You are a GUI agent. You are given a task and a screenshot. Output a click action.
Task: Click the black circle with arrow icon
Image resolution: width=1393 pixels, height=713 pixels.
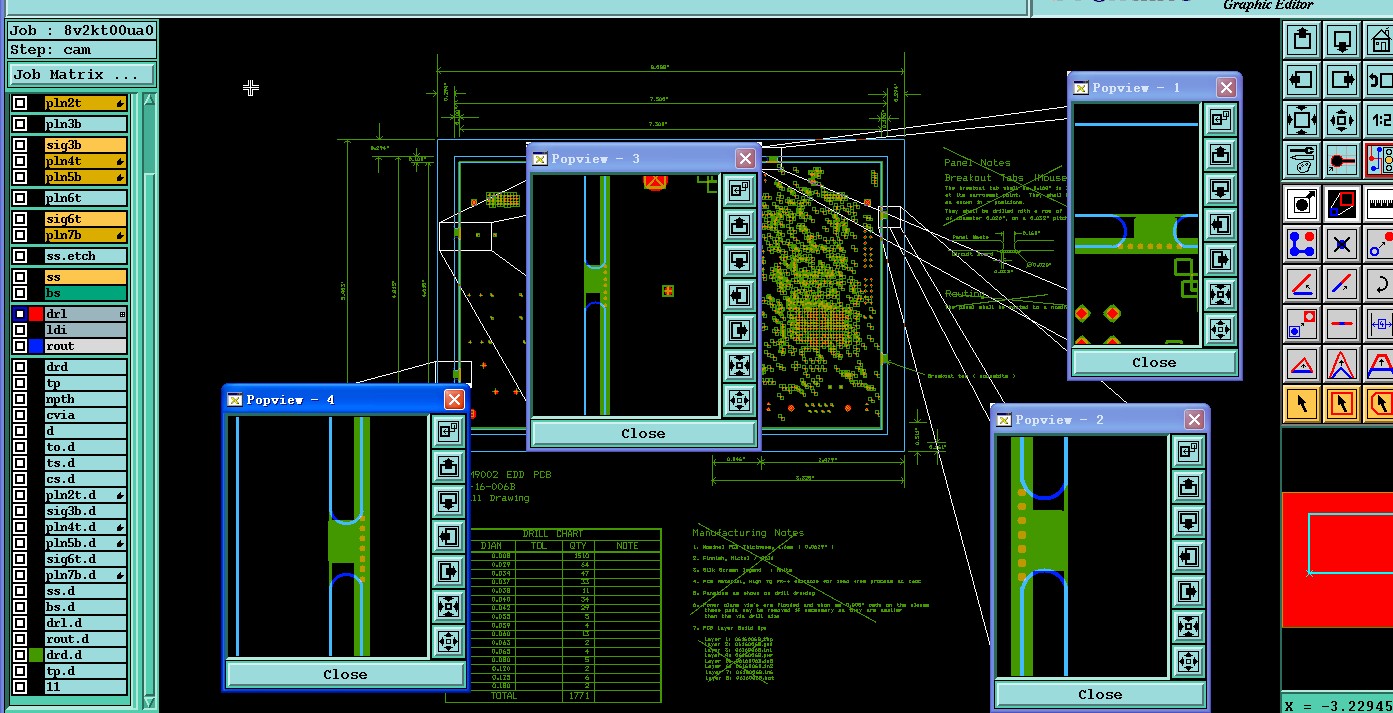tap(1301, 204)
